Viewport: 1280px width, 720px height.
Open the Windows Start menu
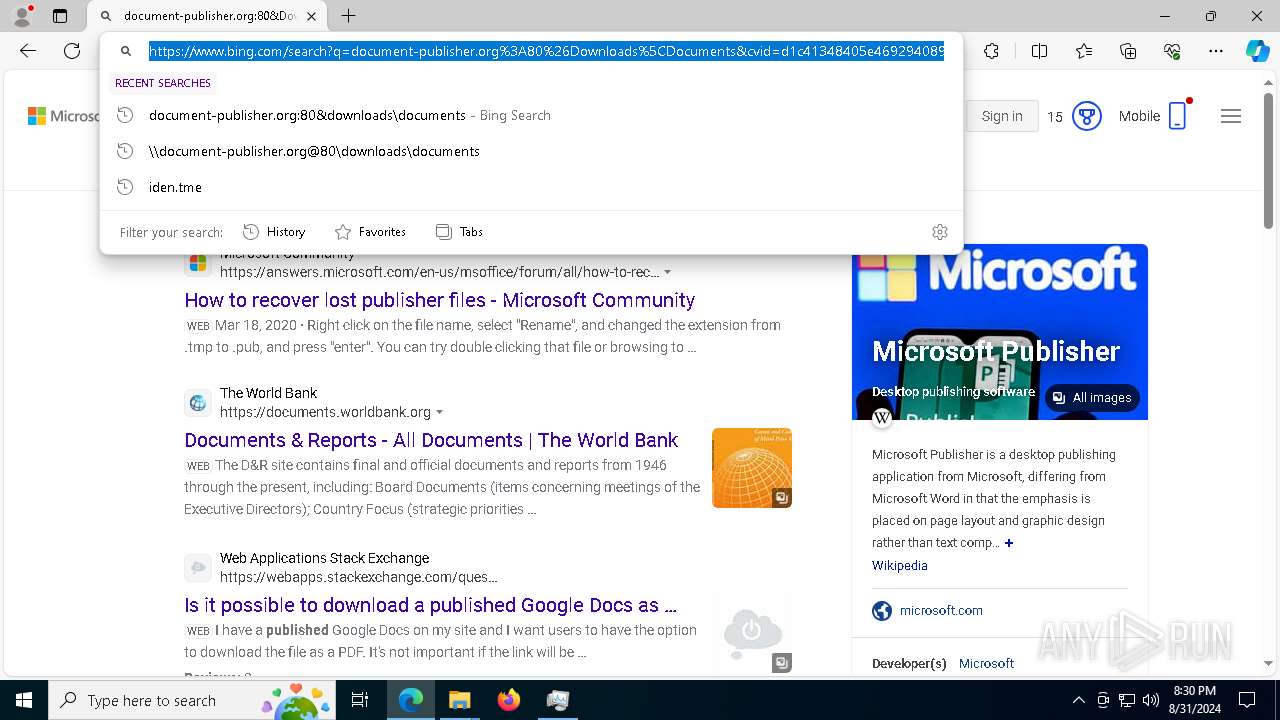(24, 700)
